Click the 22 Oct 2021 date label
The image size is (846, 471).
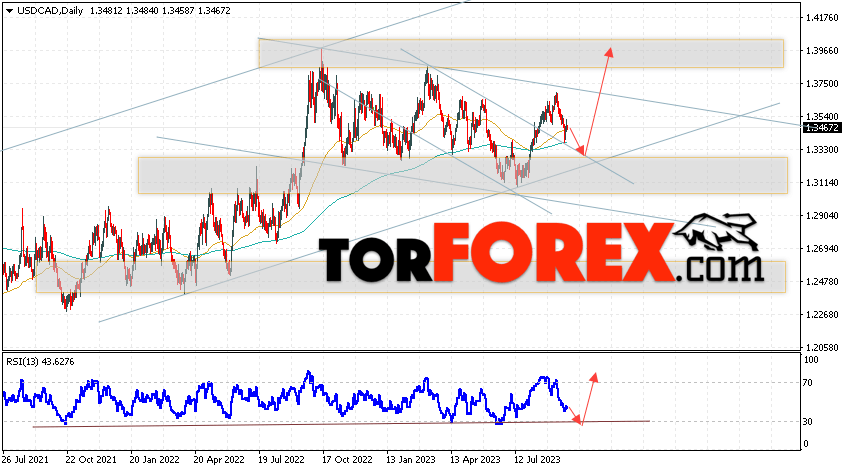[x=91, y=460]
